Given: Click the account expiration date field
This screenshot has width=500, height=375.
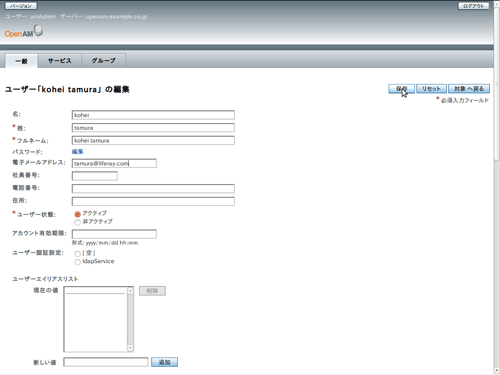Looking at the screenshot, I should (x=114, y=234).
